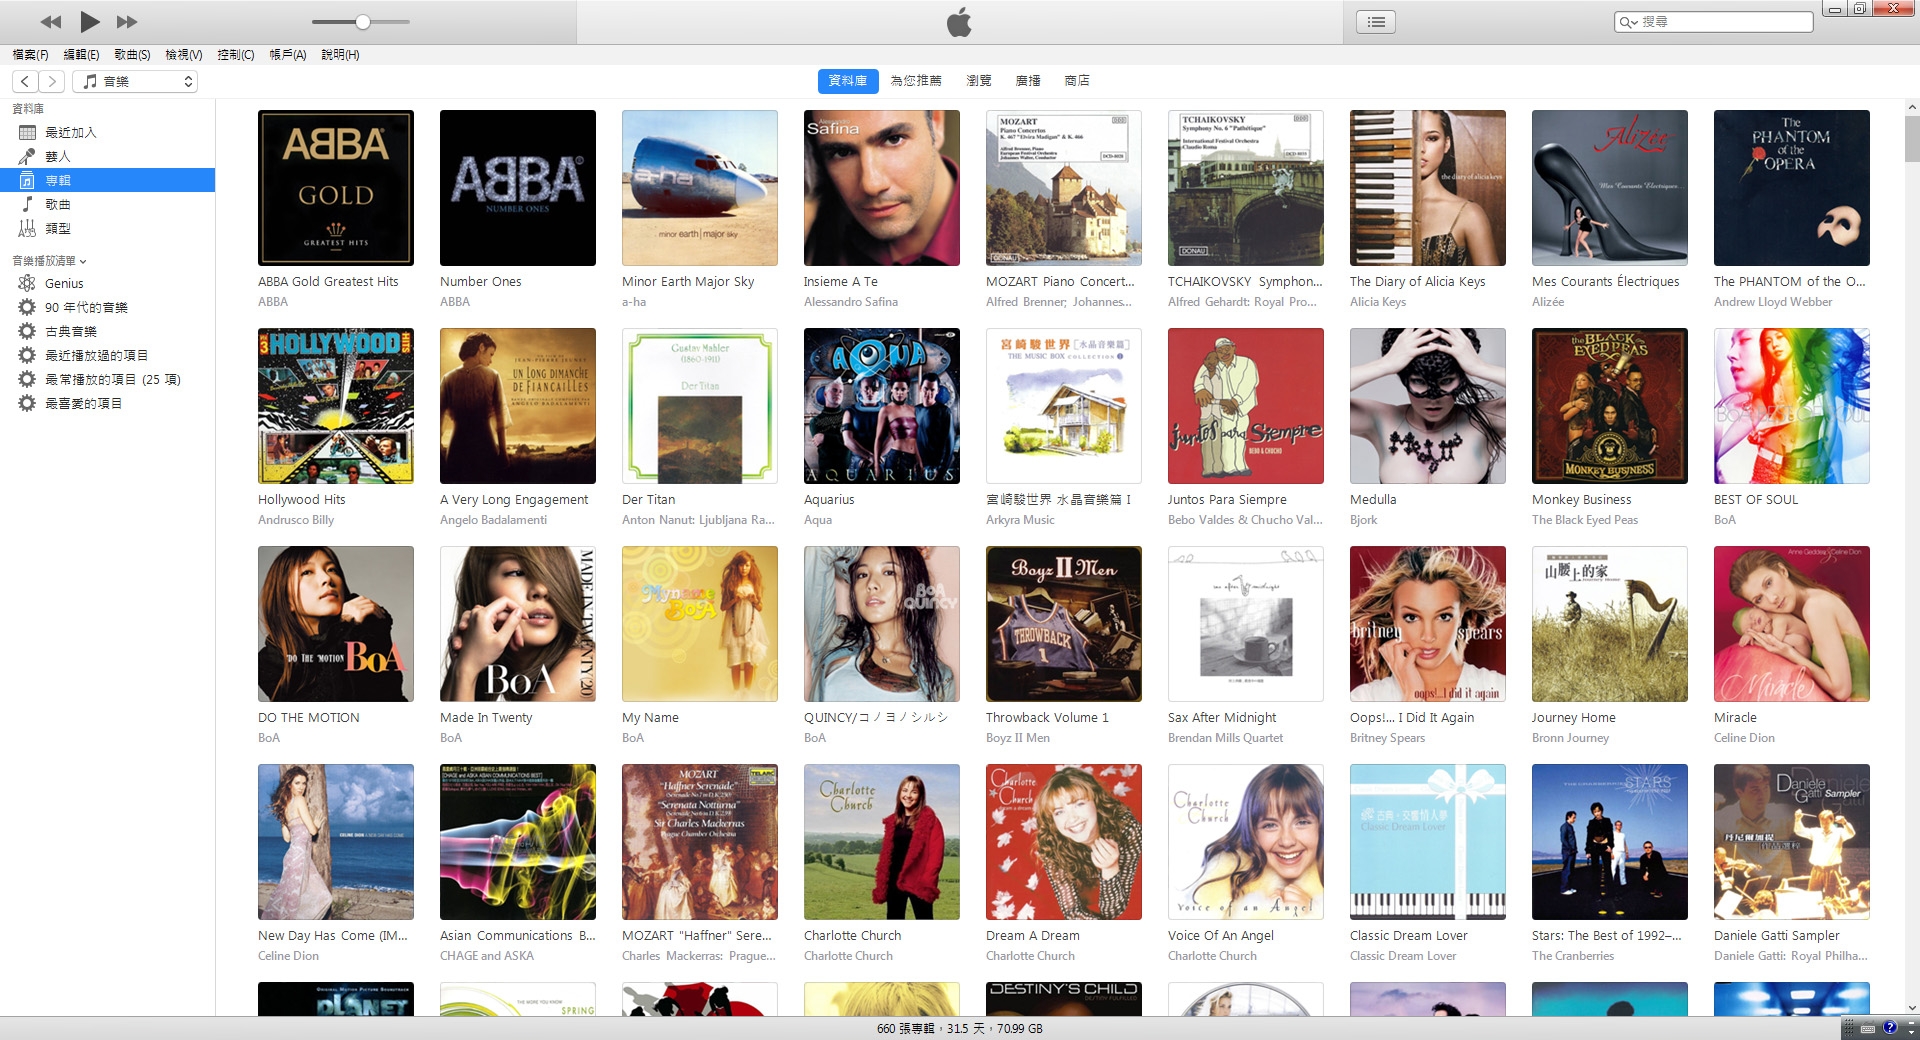Open the Juntos Para Siempre album cover
This screenshot has height=1040, width=1920.
pyautogui.click(x=1246, y=406)
